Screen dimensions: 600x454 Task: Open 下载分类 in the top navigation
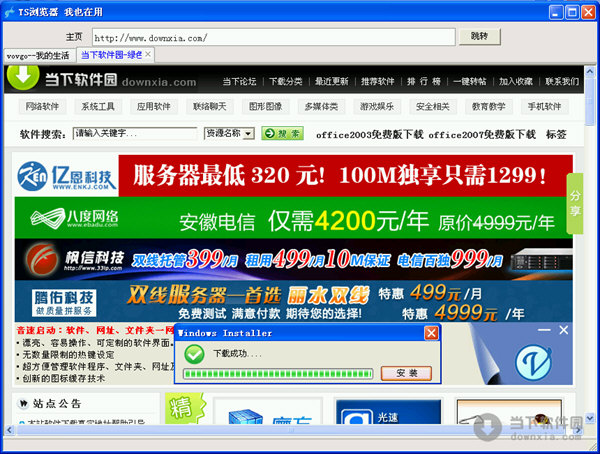pos(285,81)
